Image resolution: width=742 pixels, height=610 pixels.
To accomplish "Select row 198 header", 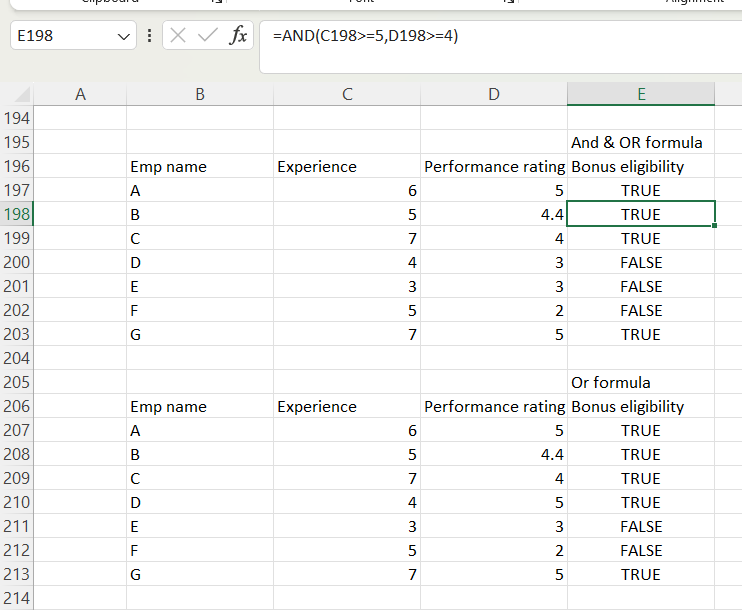I will (17, 214).
